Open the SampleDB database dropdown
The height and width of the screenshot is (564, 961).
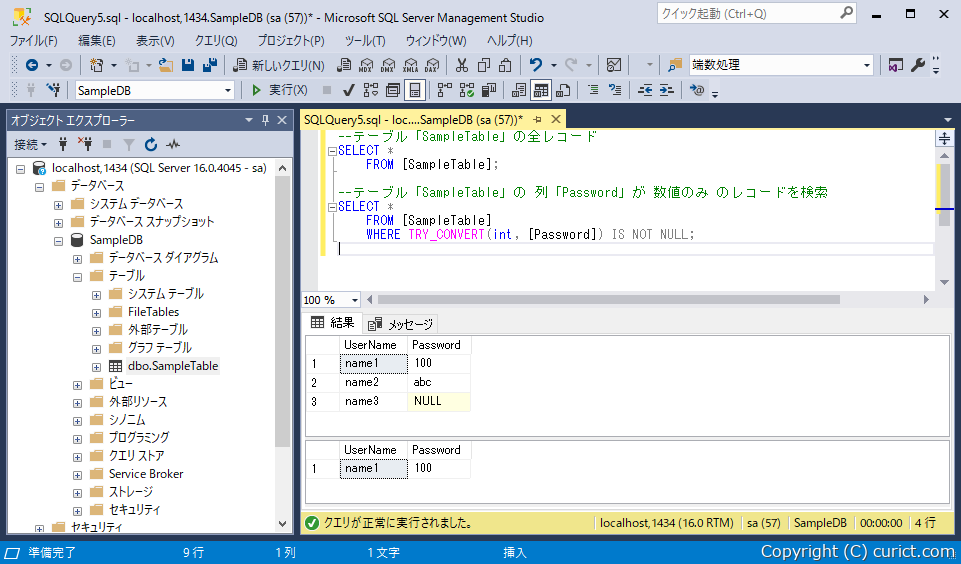tap(228, 91)
